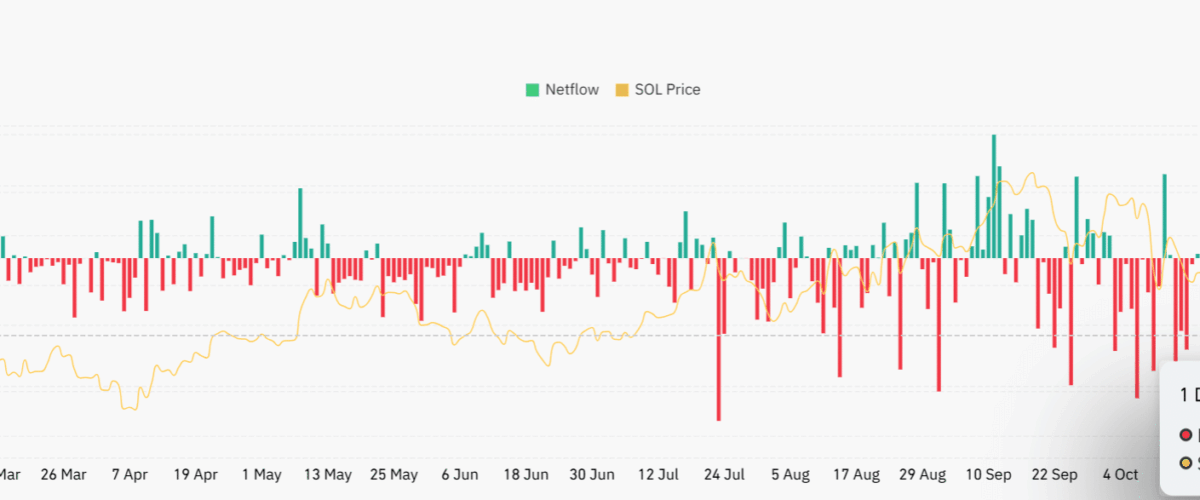The image size is (1200, 500).
Task: Click the red dot in the tooltip
Action: [x=1186, y=435]
